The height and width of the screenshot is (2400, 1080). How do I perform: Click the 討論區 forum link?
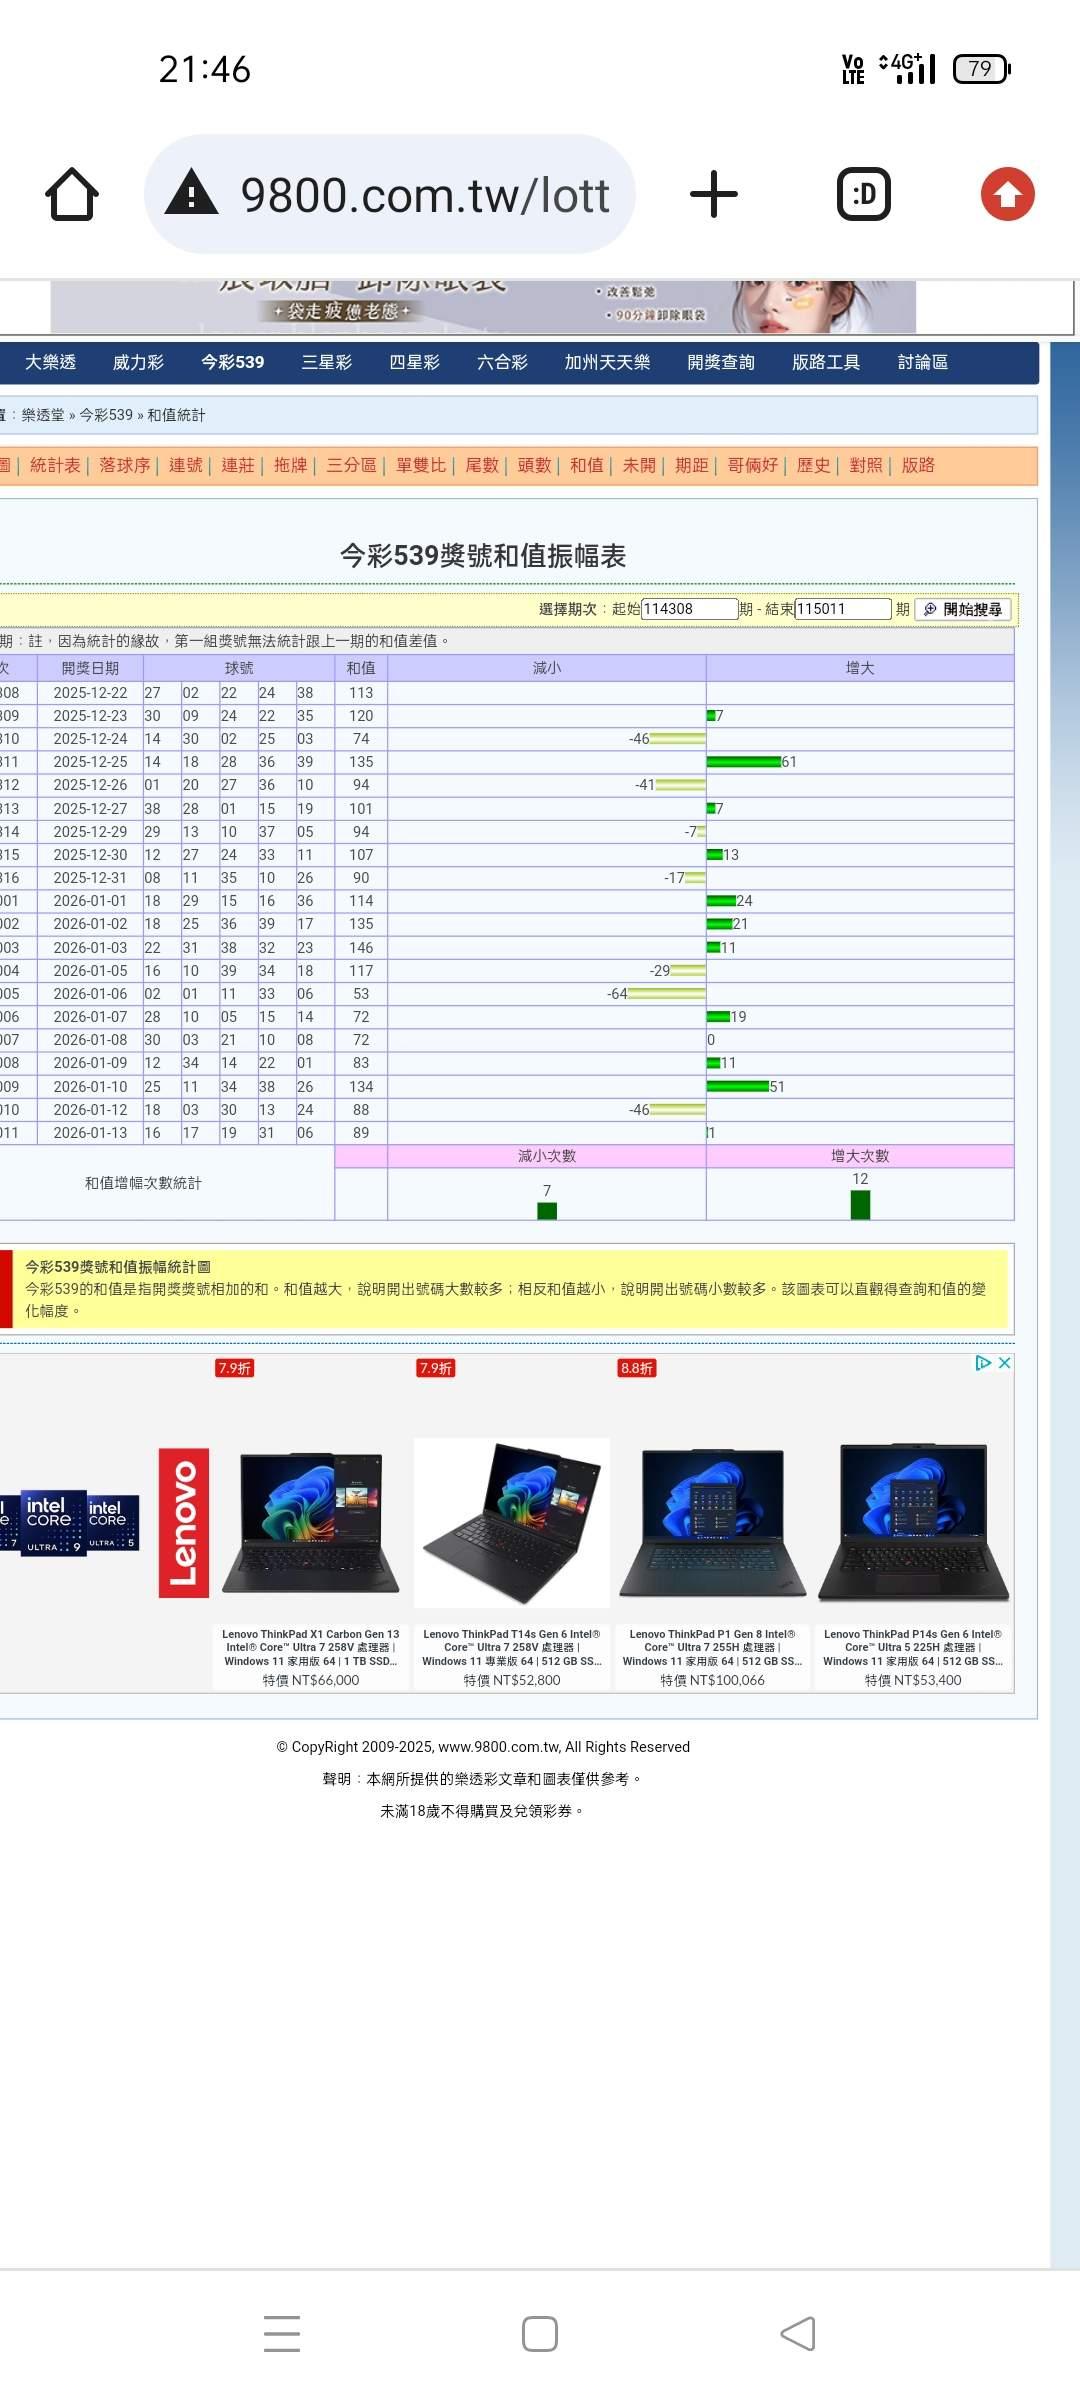[922, 362]
